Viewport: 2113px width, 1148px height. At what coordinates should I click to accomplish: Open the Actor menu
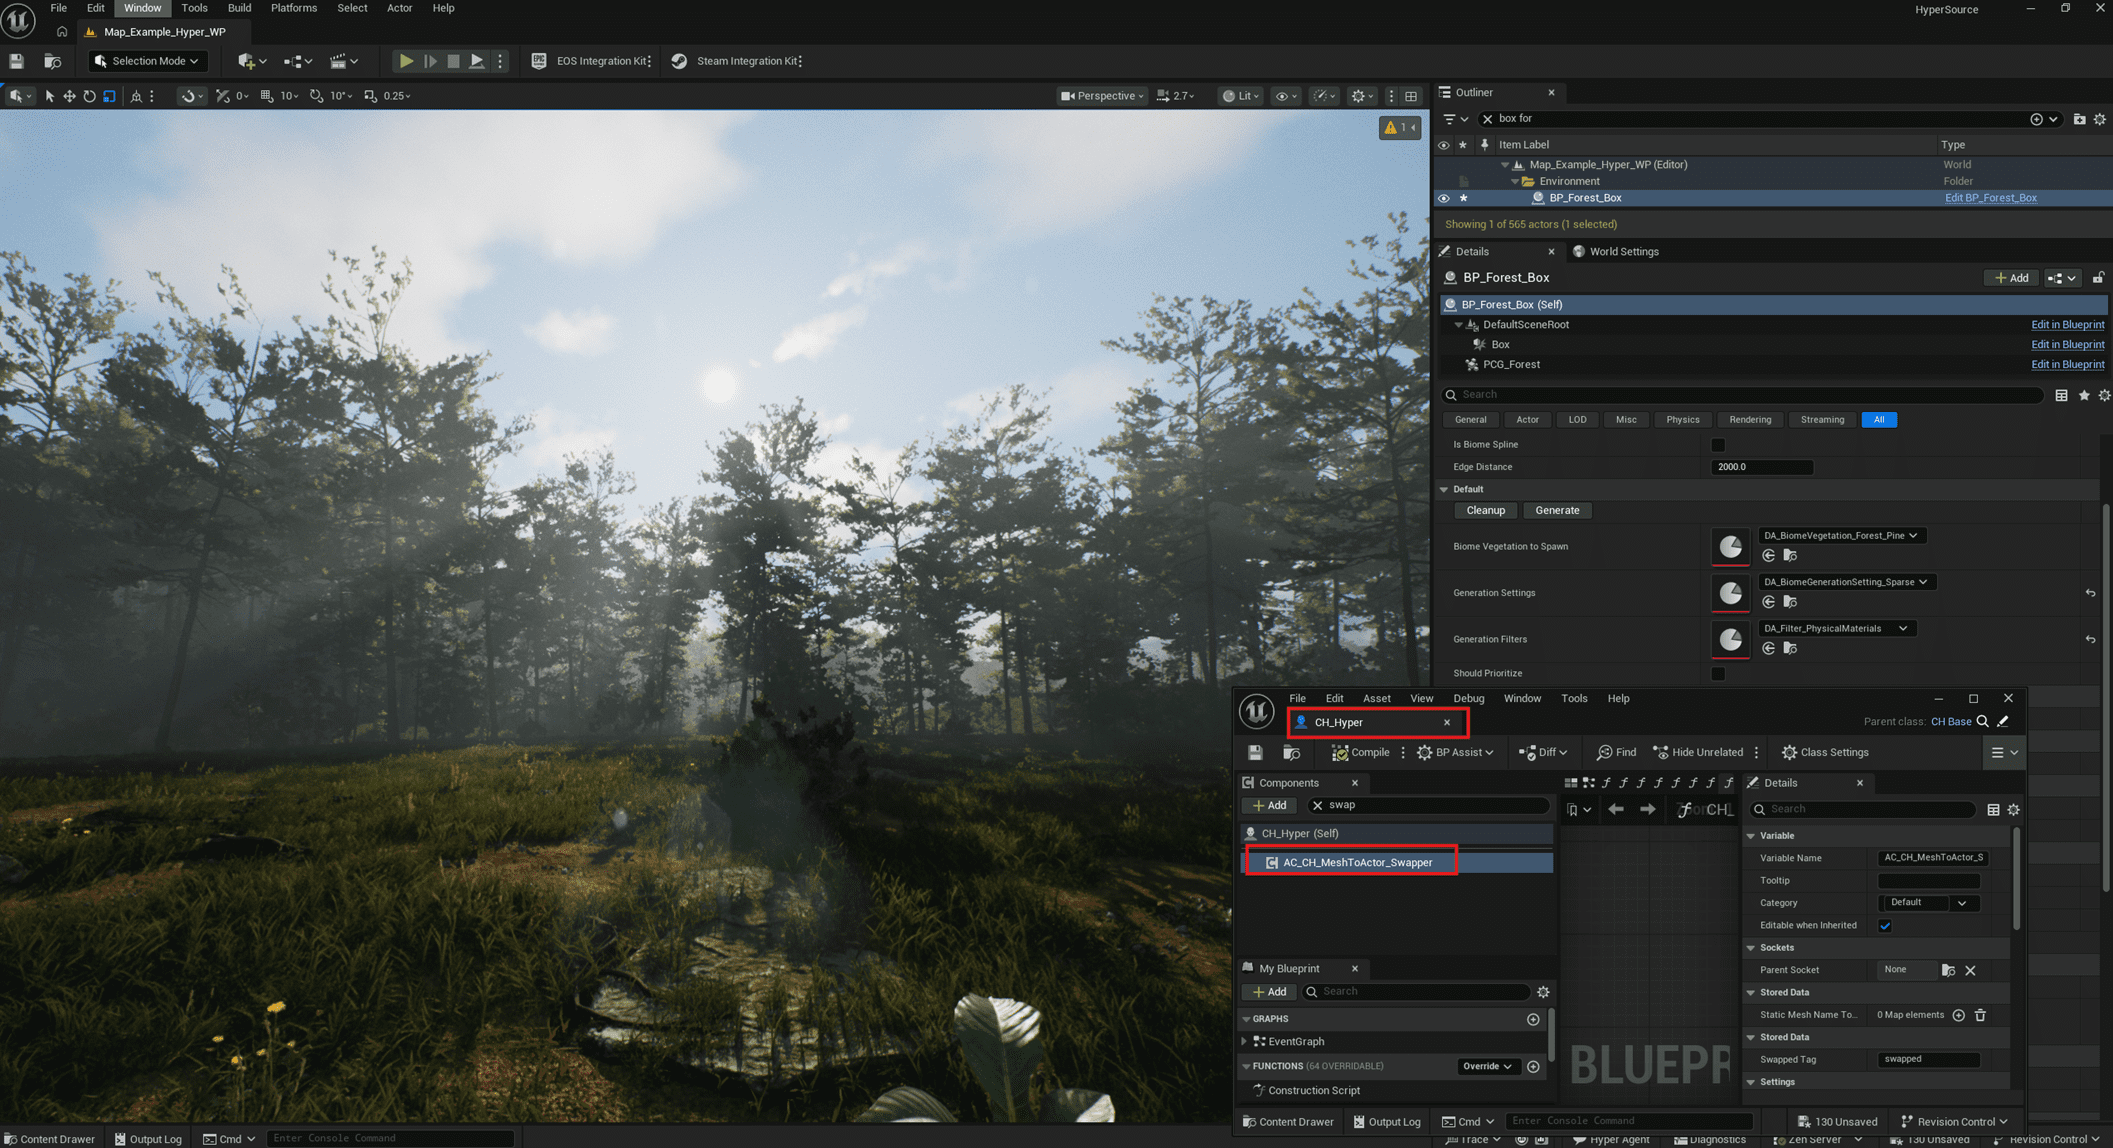tap(399, 8)
